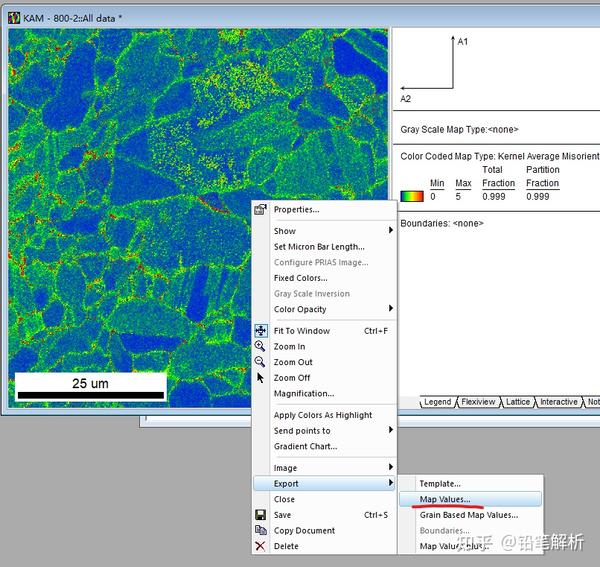Open the Interactive tab
Image resolution: width=600 pixels, height=567 pixels.
click(558, 402)
